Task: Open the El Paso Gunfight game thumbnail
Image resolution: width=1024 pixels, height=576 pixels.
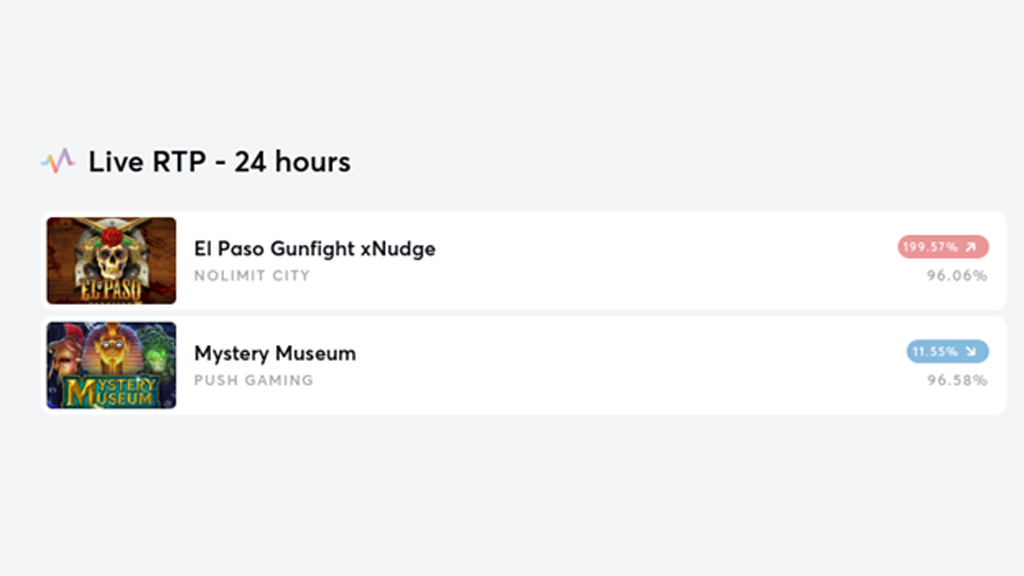Action: 111,261
